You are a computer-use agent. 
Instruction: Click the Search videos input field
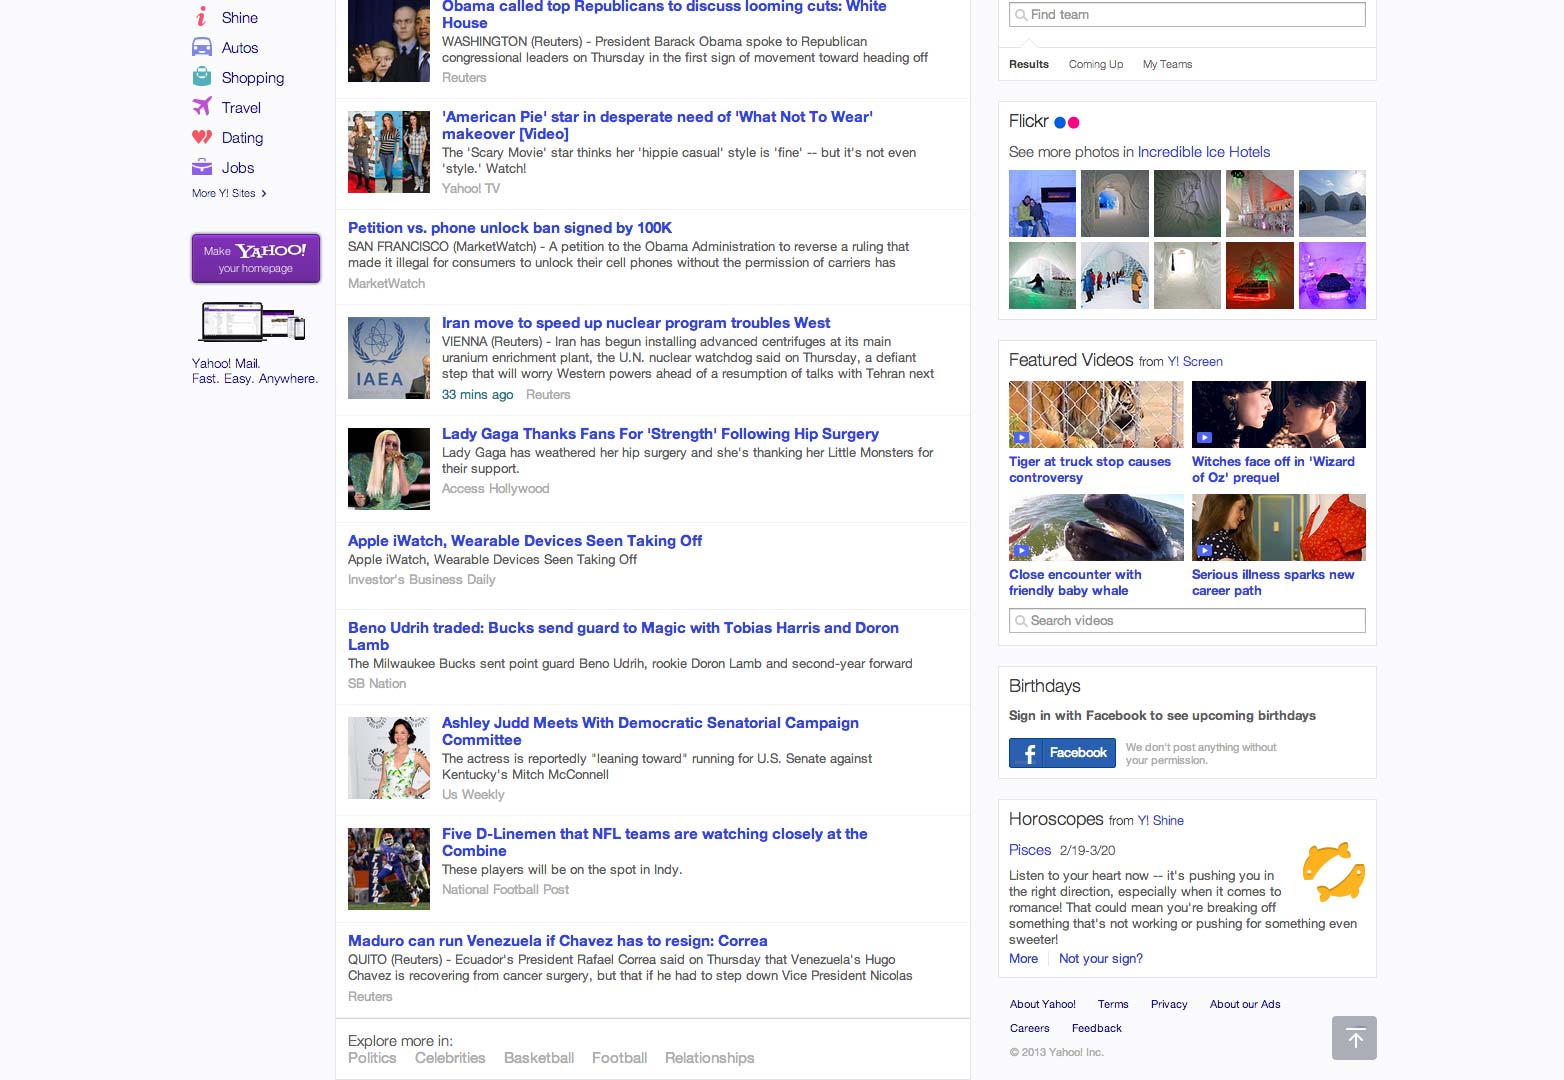(x=1187, y=621)
